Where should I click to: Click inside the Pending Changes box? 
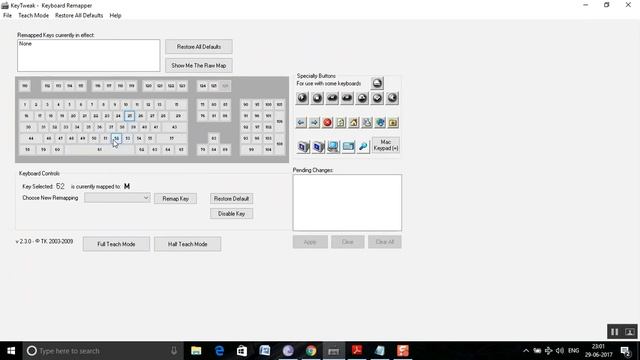click(x=347, y=202)
